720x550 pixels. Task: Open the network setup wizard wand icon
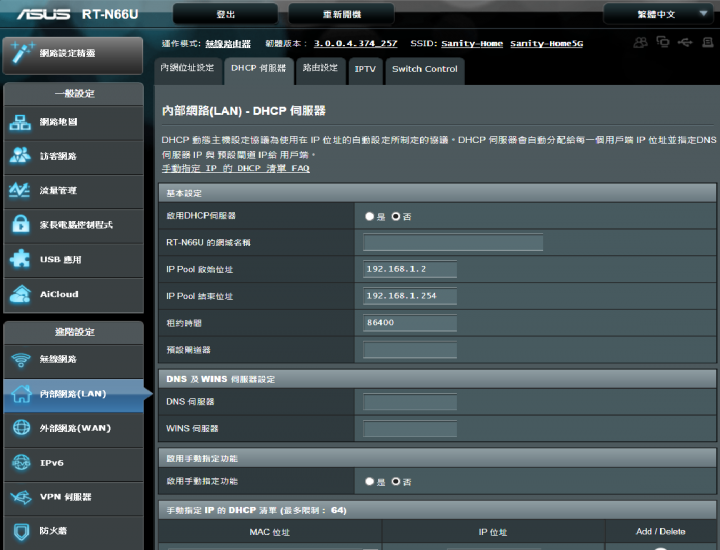pyautogui.click(x=22, y=52)
